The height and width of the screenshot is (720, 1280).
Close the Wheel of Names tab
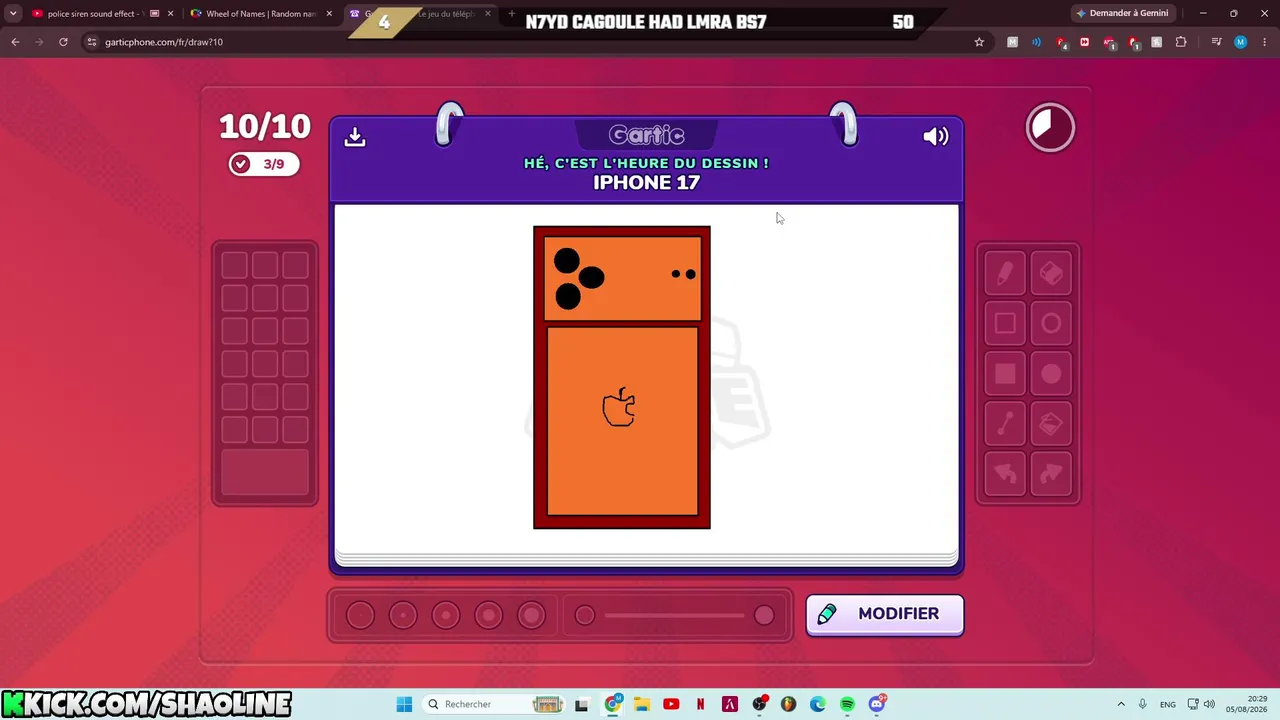[329, 14]
